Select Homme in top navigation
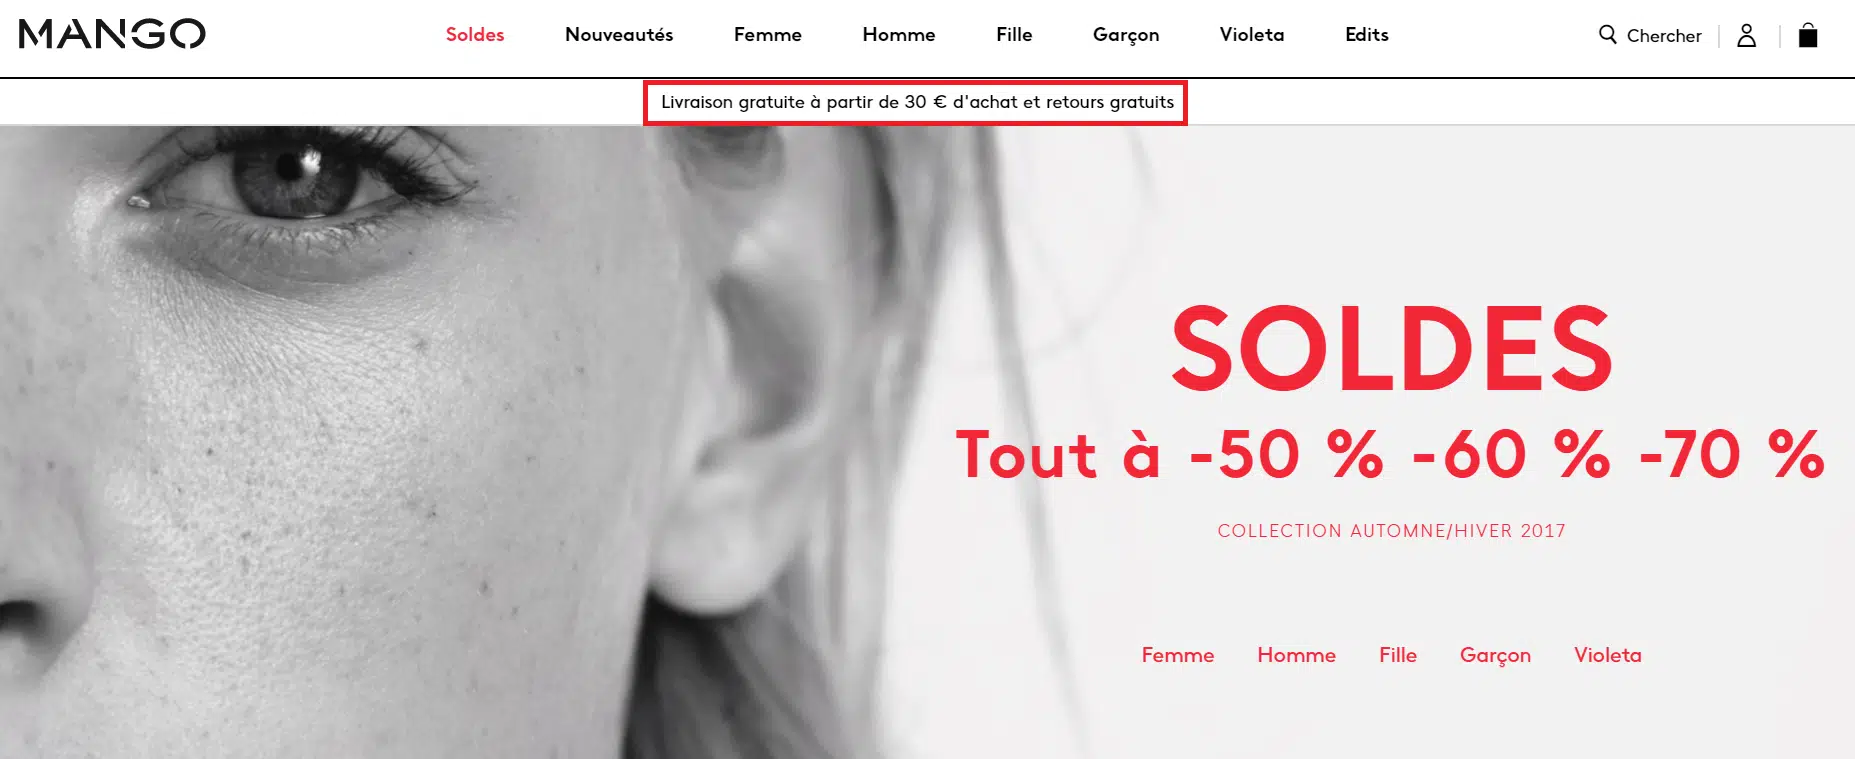1855x759 pixels. click(x=899, y=35)
